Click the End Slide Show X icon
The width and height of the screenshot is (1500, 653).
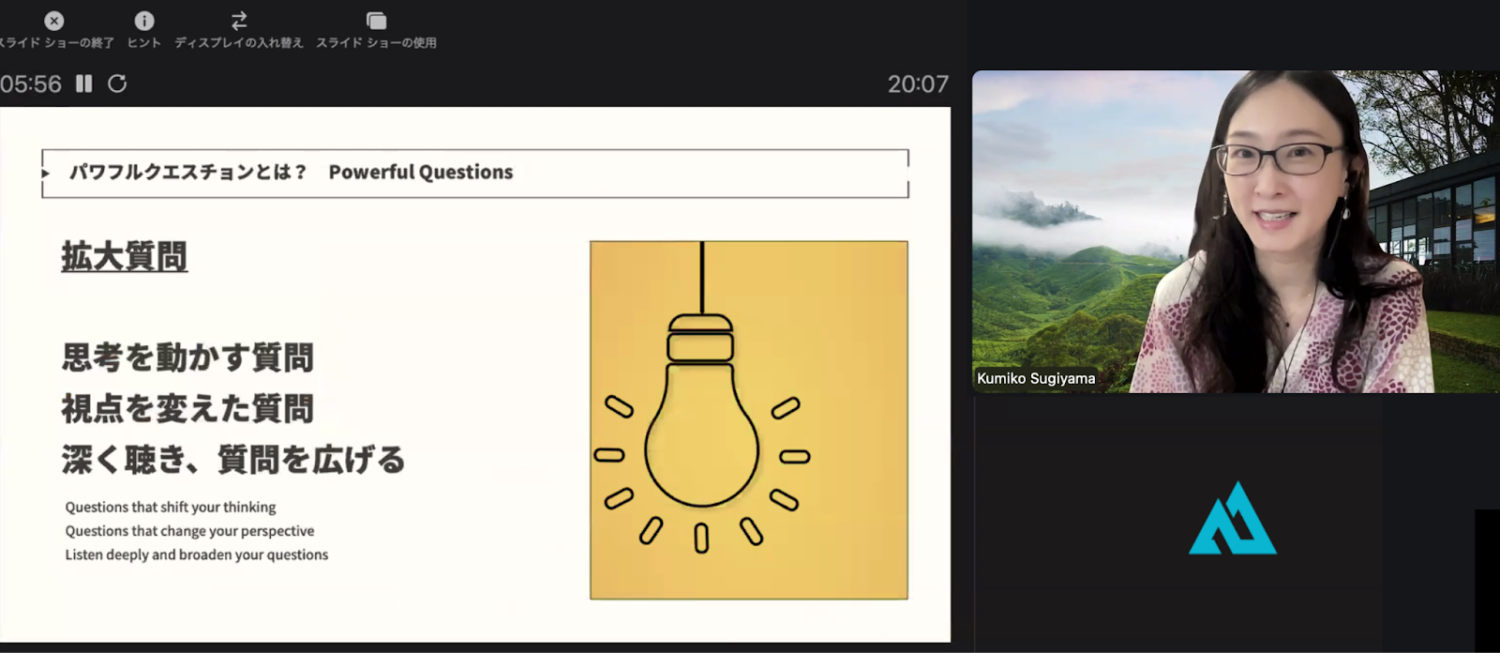pyautogui.click(x=54, y=21)
